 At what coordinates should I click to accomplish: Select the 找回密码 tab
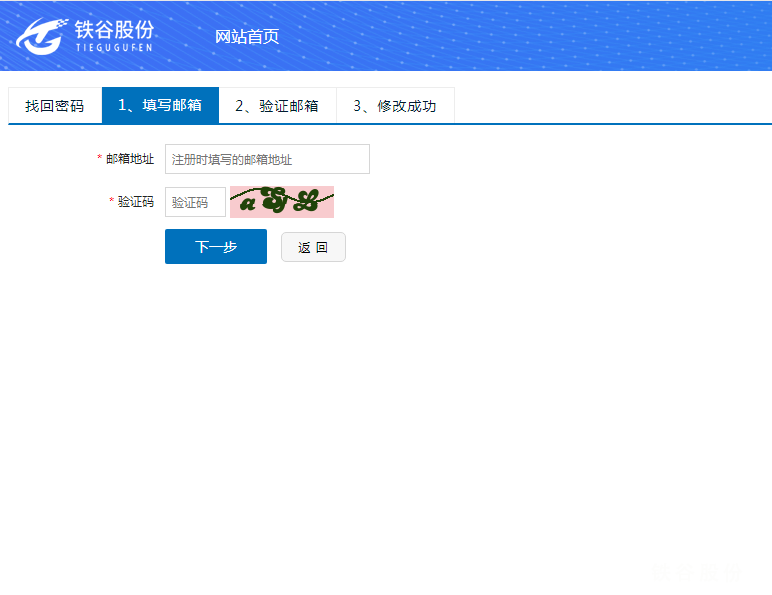55,106
